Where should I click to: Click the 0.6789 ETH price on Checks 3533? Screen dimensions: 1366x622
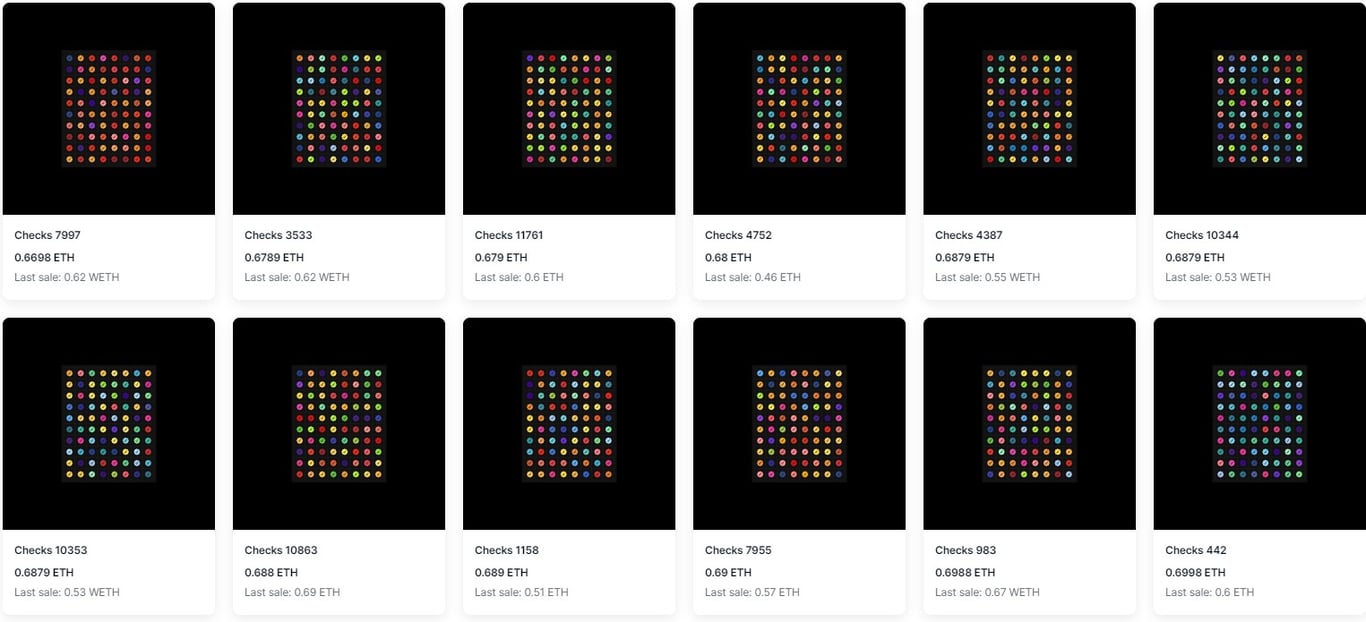[x=274, y=257]
